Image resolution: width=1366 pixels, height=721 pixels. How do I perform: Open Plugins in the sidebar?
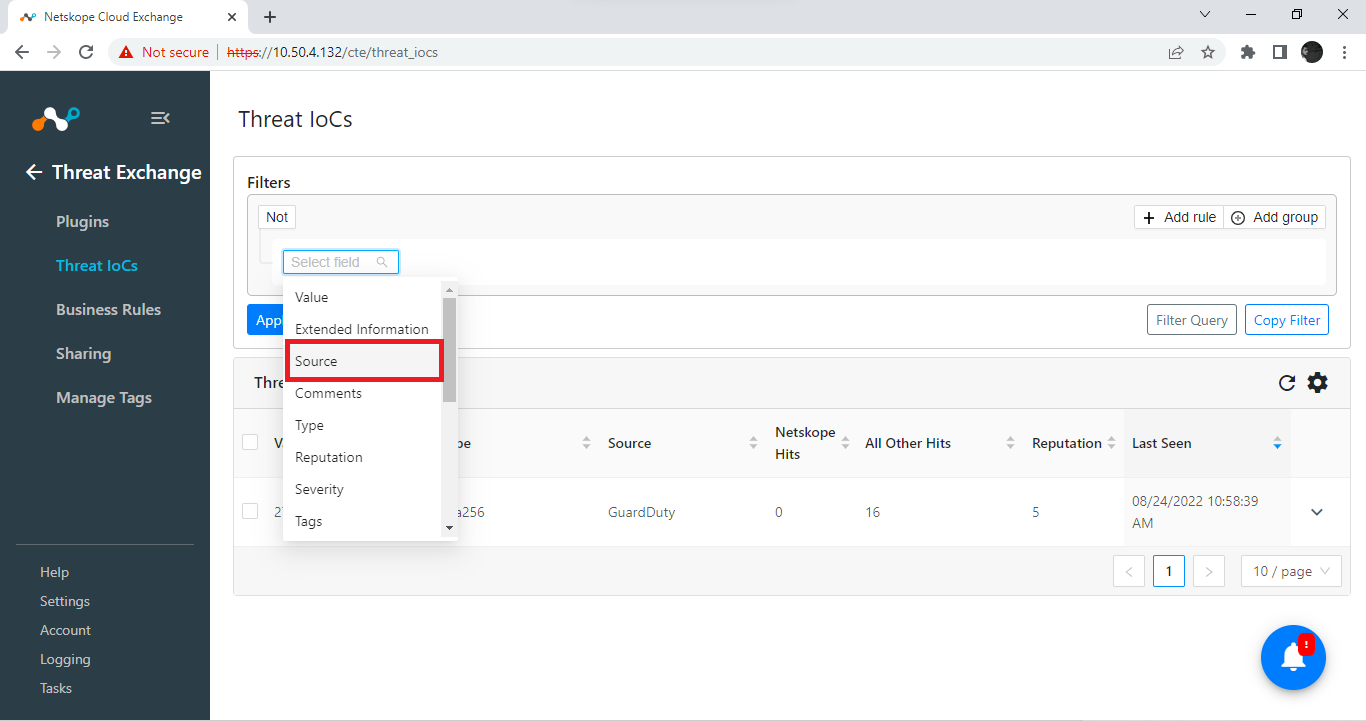(x=82, y=221)
